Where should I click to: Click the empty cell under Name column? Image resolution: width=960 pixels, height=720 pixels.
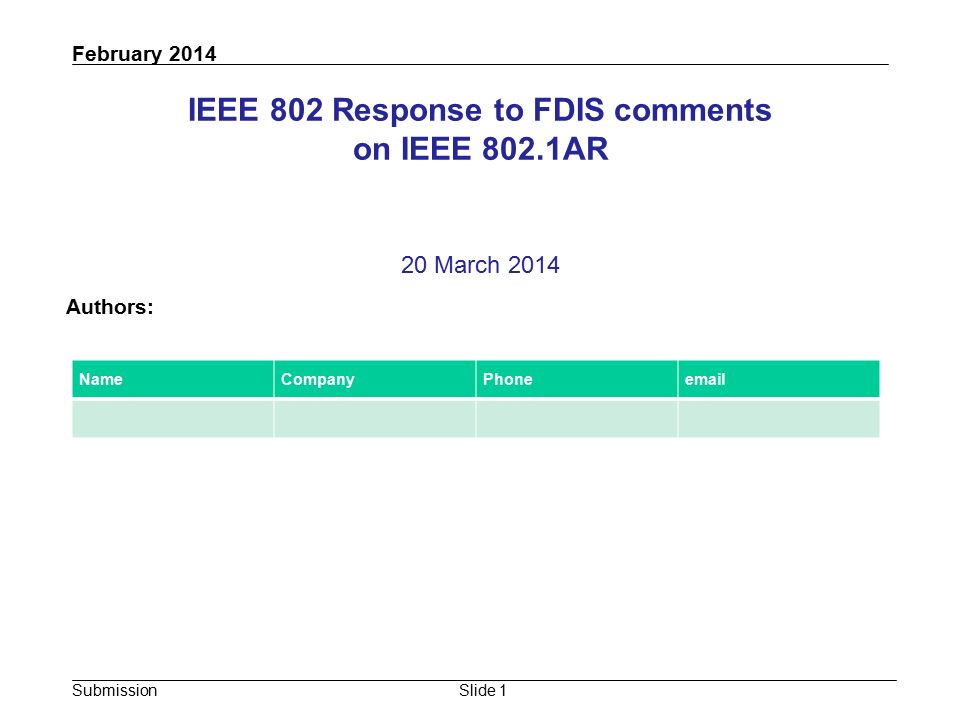(x=173, y=419)
